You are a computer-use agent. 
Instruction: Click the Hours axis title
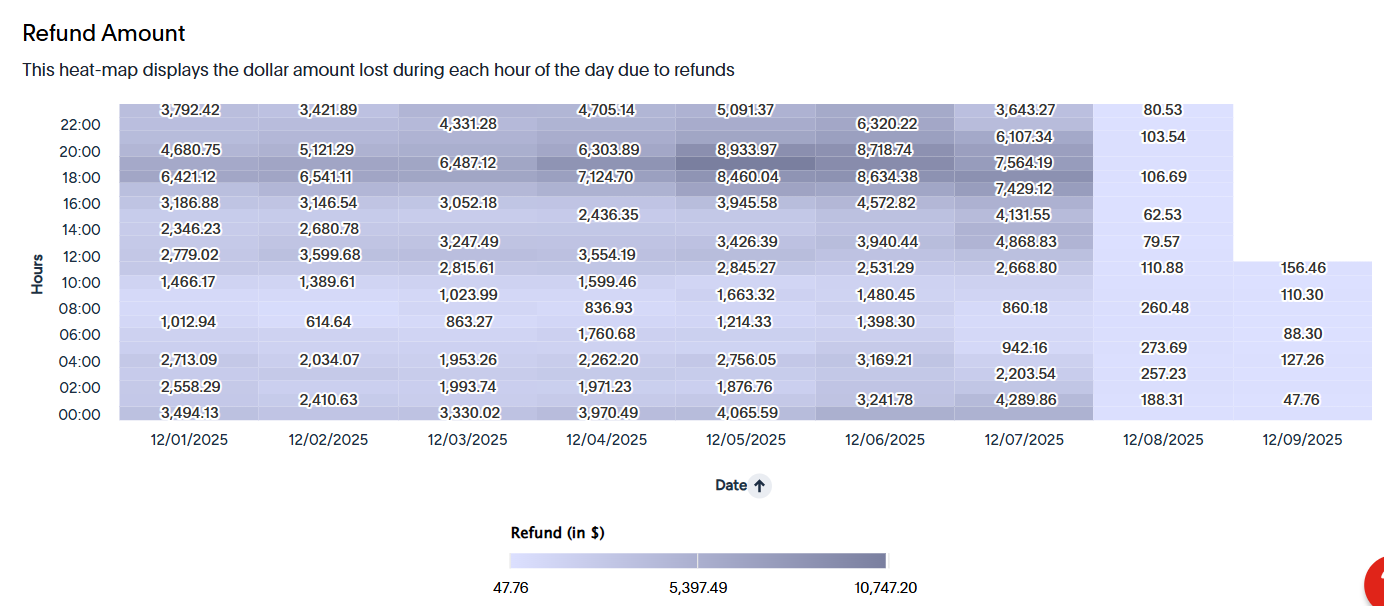click(38, 272)
